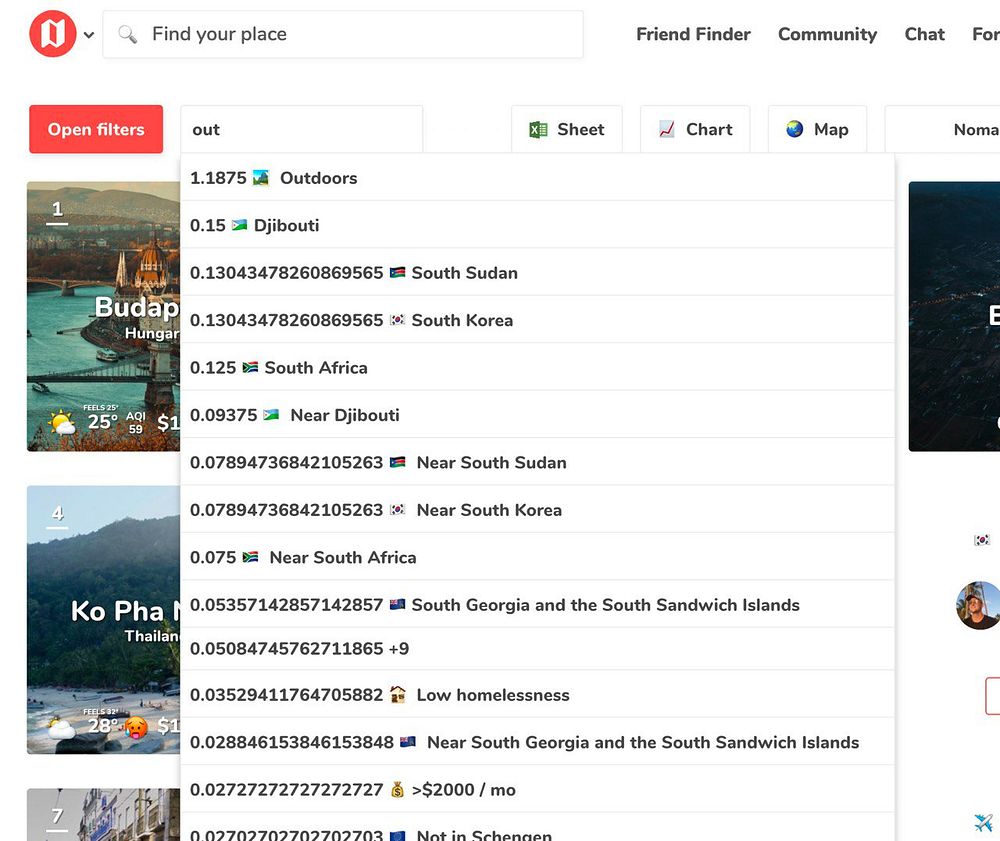Click the chart icon on Chart button
The width and height of the screenshot is (1000, 841).
click(x=667, y=129)
